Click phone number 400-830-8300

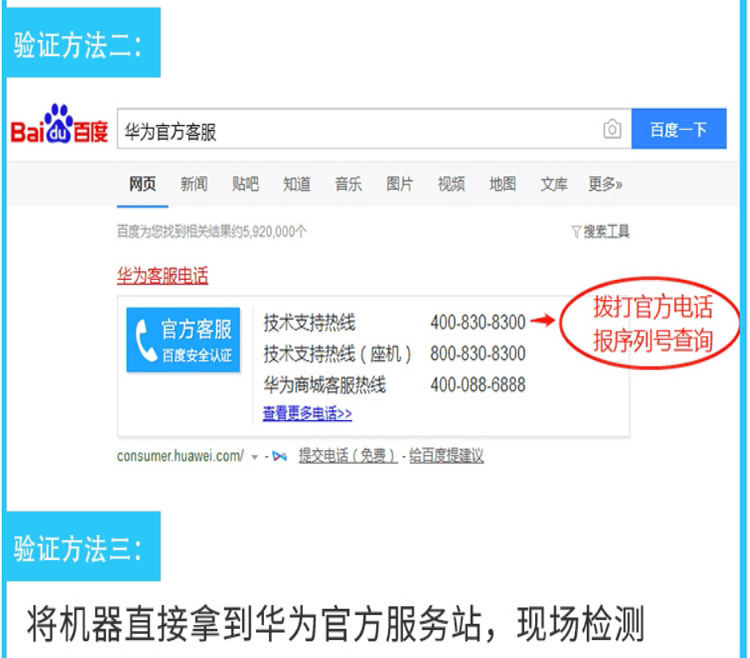tap(478, 323)
